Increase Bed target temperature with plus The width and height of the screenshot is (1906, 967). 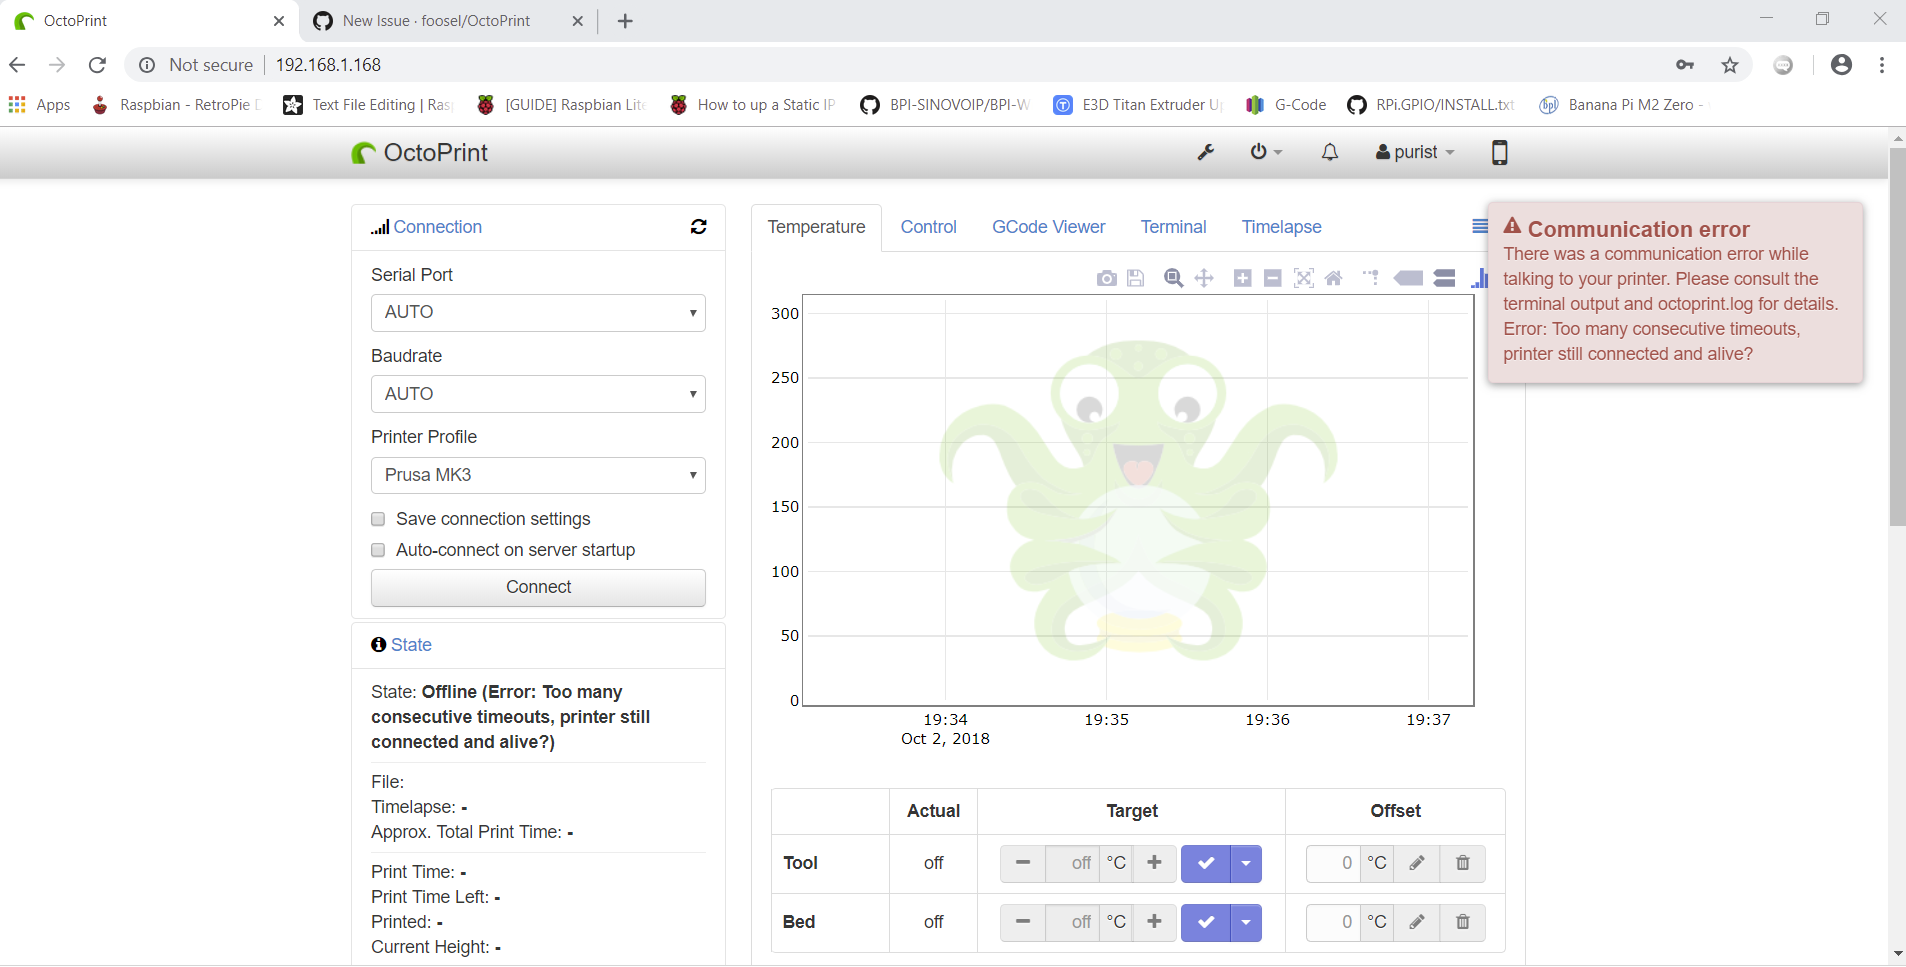coord(1154,922)
